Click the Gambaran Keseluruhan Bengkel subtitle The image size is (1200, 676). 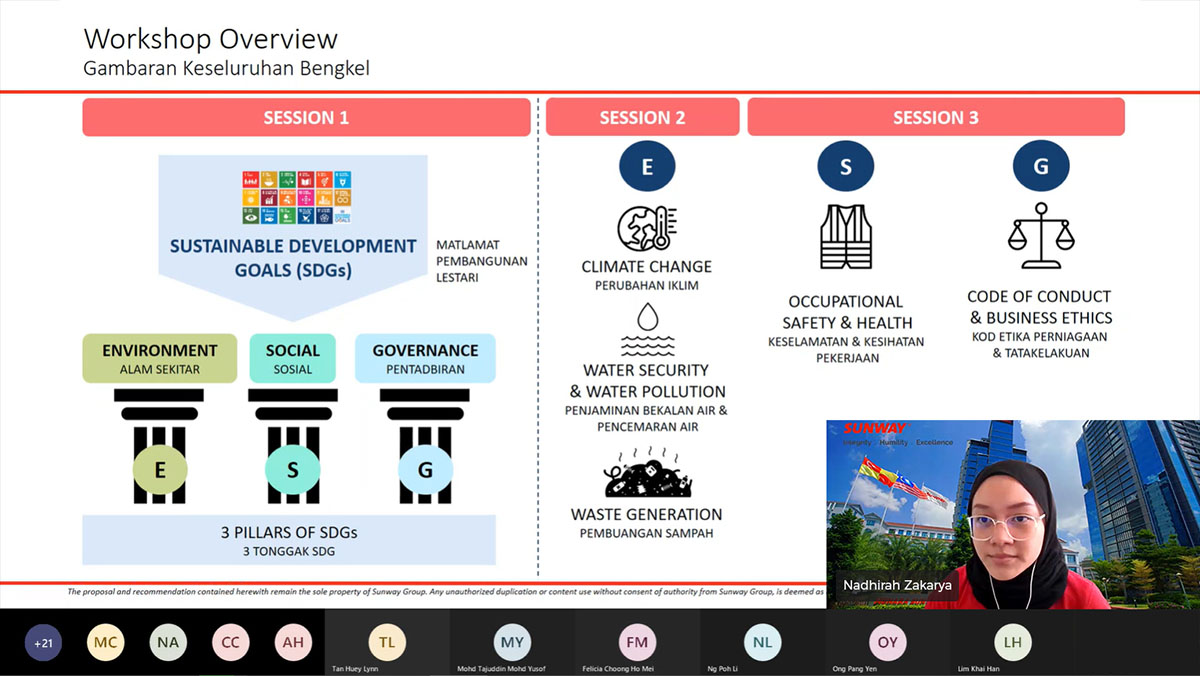[227, 69]
